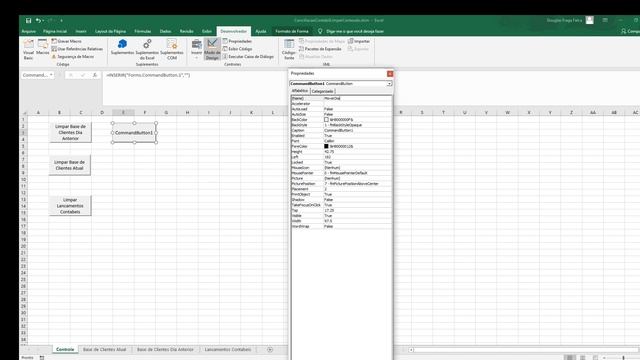Image resolution: width=640 pixels, height=360 pixels.
Task: Switch to Revisão tab
Action: click(187, 31)
